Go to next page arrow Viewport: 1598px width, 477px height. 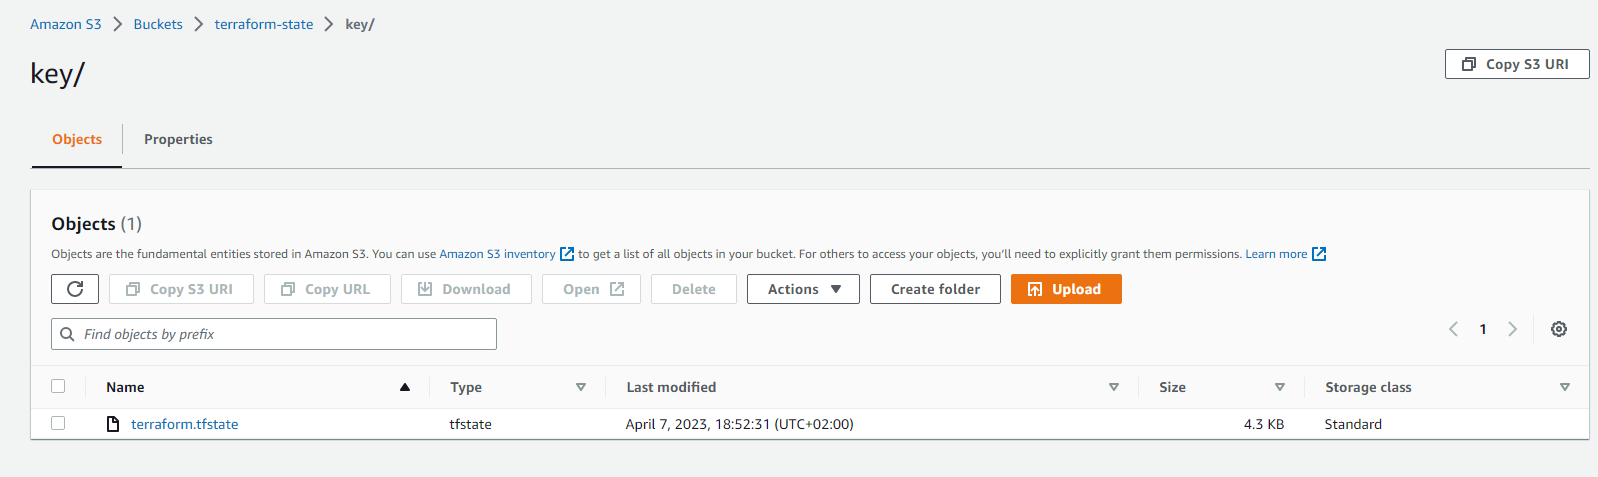[1513, 329]
